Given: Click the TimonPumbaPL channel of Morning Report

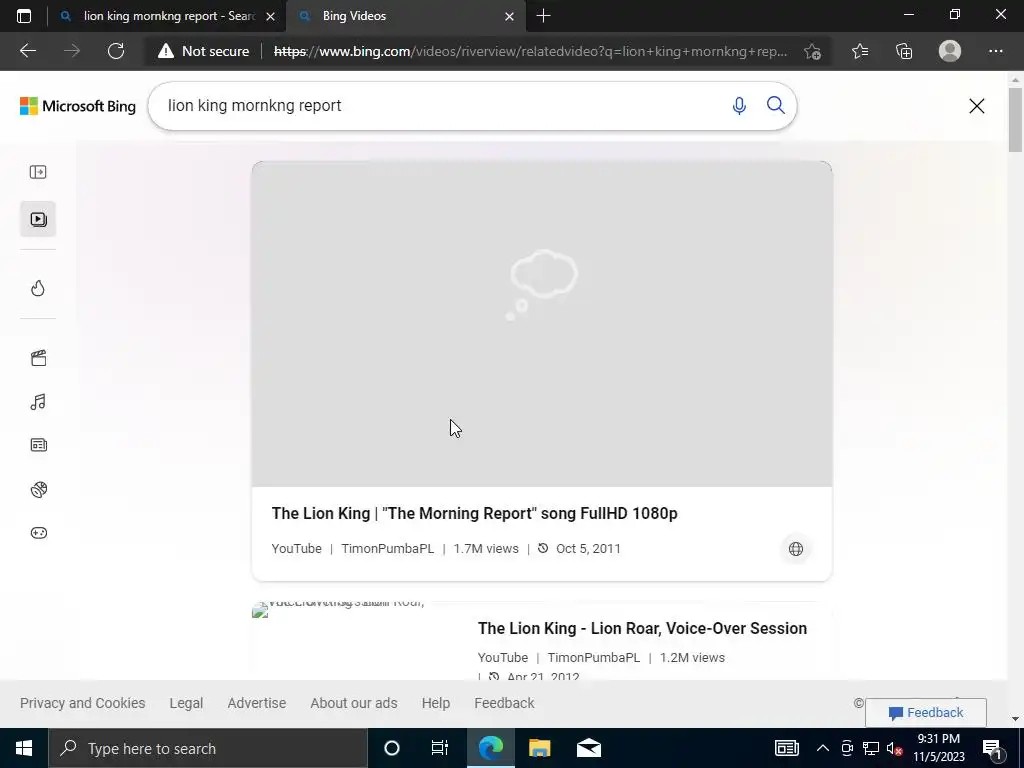Looking at the screenshot, I should coord(387,549).
